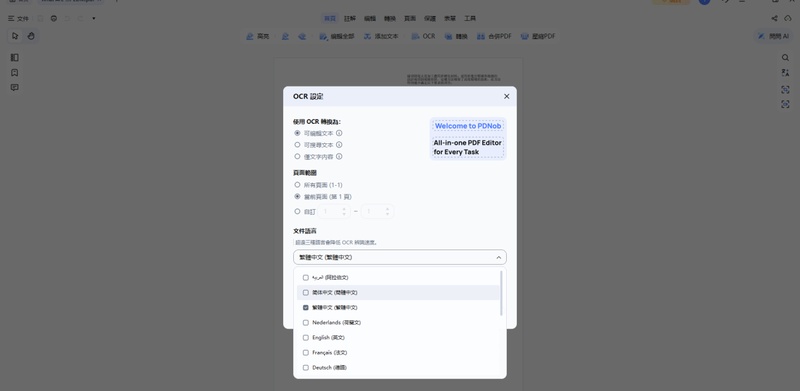
Task: Click the 編輯全部 toolbar button
Action: 337,36
